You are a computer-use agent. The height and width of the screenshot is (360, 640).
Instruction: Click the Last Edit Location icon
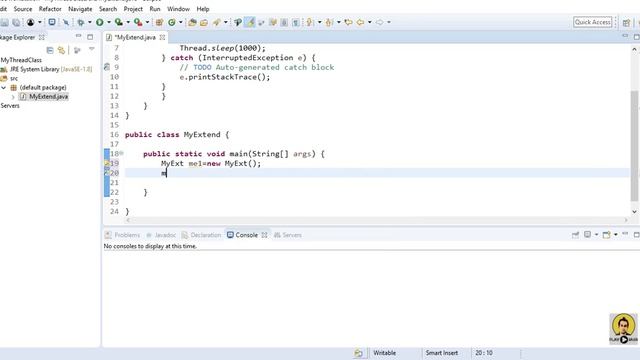(348, 22)
